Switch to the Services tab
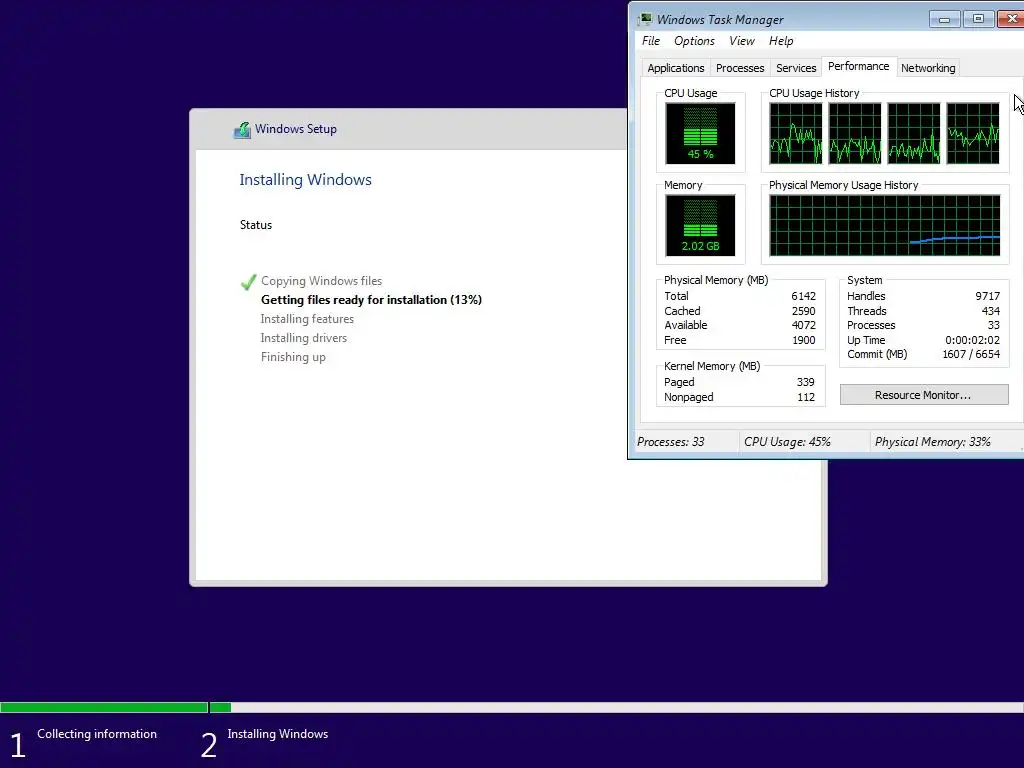Screen dimensions: 1024x768 (x=796, y=68)
